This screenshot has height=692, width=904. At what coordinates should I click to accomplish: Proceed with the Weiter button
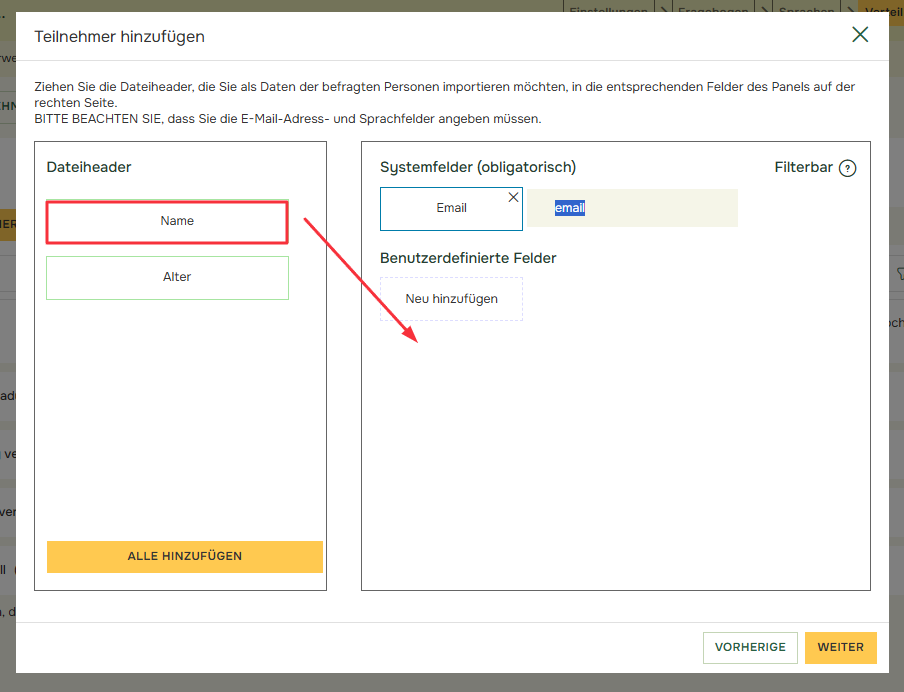pos(841,648)
